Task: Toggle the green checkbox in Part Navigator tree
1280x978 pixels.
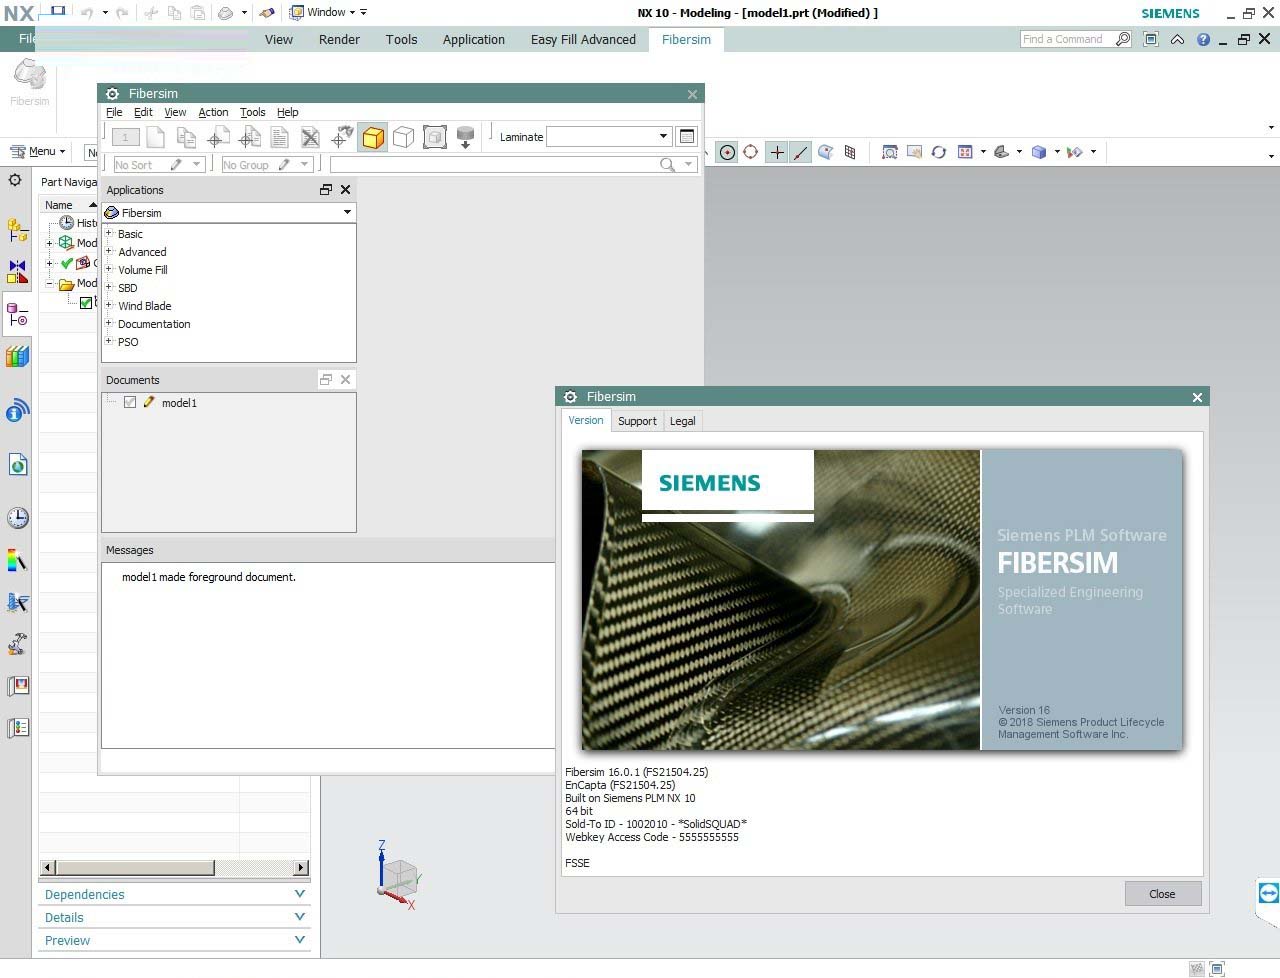Action: point(86,303)
